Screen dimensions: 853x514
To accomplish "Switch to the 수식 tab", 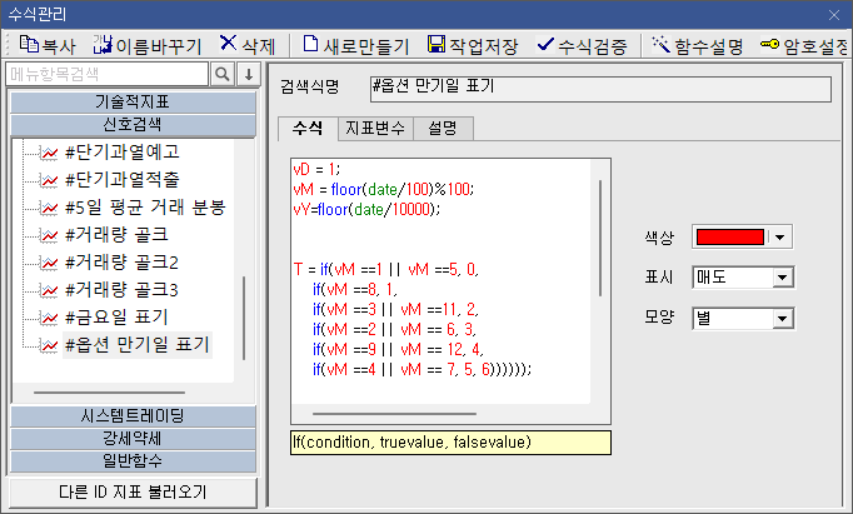I will pyautogui.click(x=308, y=128).
